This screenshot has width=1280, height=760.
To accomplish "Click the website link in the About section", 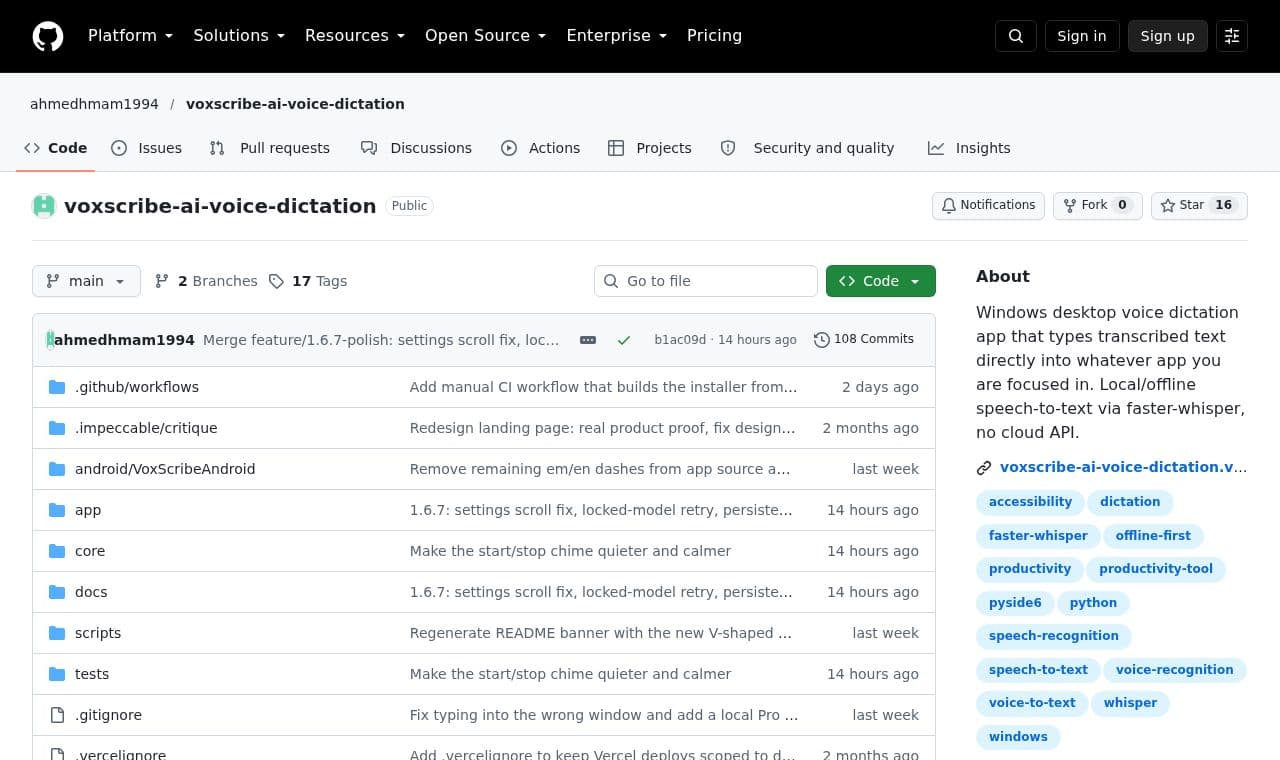I will [x=1123, y=467].
